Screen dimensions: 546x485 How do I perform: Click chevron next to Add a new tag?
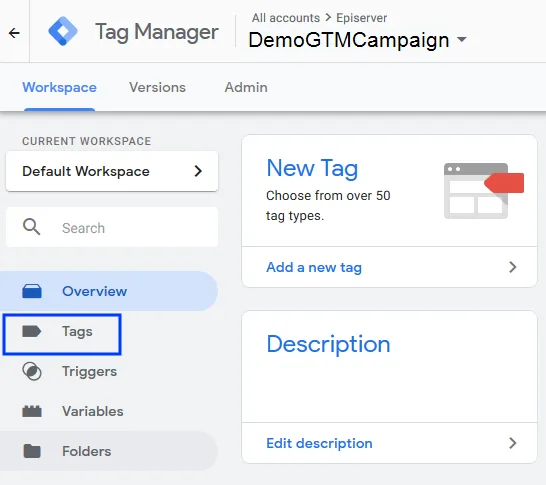click(512, 267)
